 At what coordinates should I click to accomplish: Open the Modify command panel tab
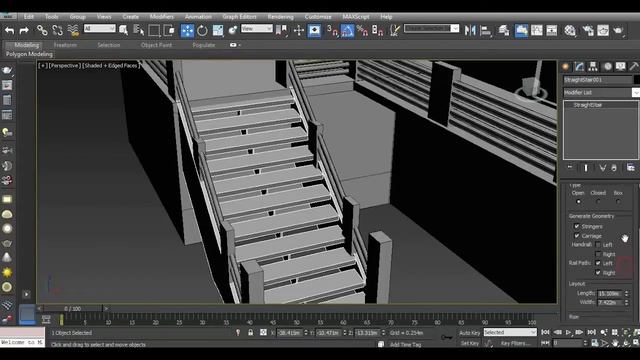[580, 67]
